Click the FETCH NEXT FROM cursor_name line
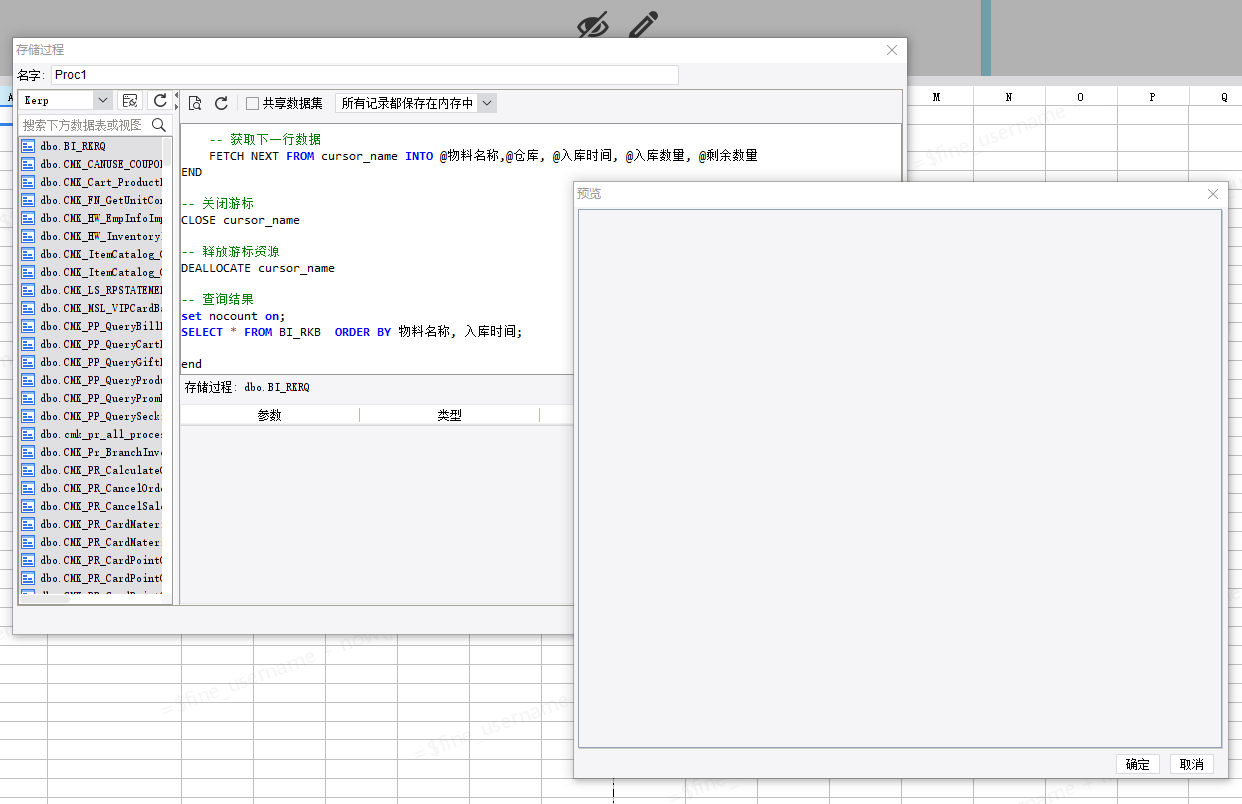The height and width of the screenshot is (804, 1242). pyautogui.click(x=483, y=156)
